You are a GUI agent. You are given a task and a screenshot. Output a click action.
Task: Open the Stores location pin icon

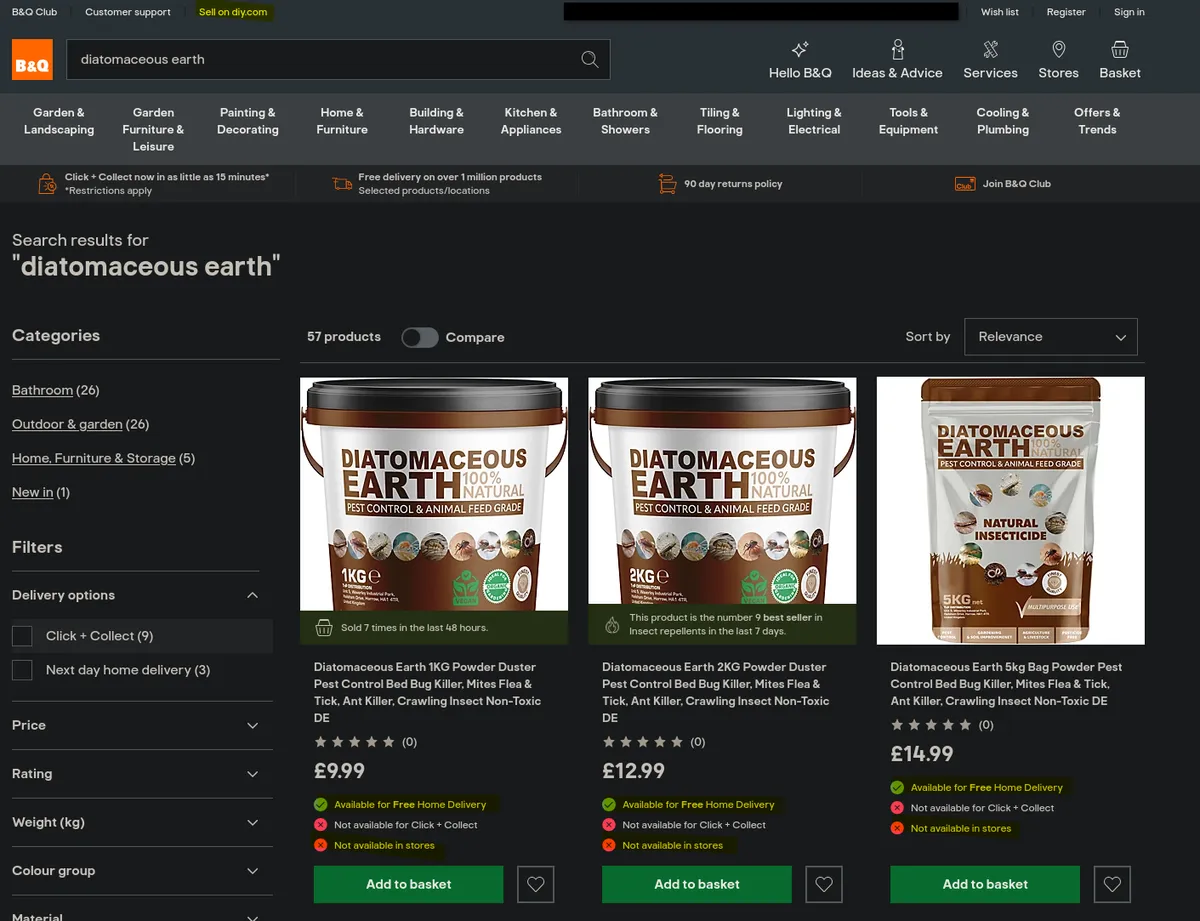1058,49
